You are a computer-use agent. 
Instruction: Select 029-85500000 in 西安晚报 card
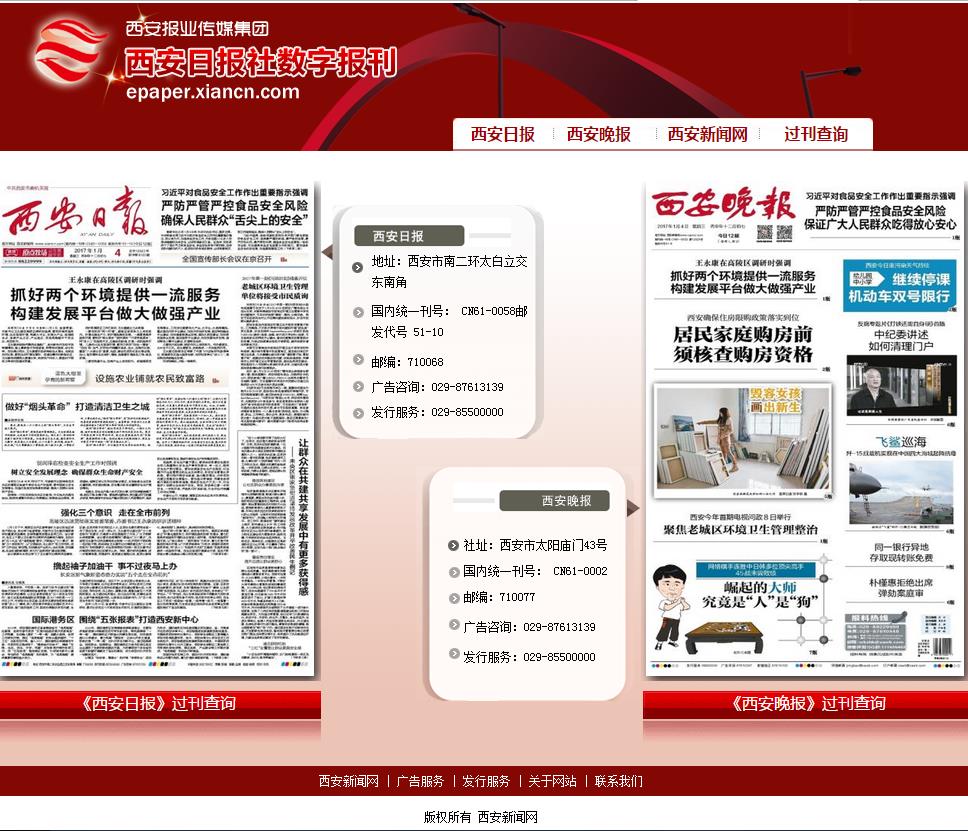pyautogui.click(x=559, y=658)
